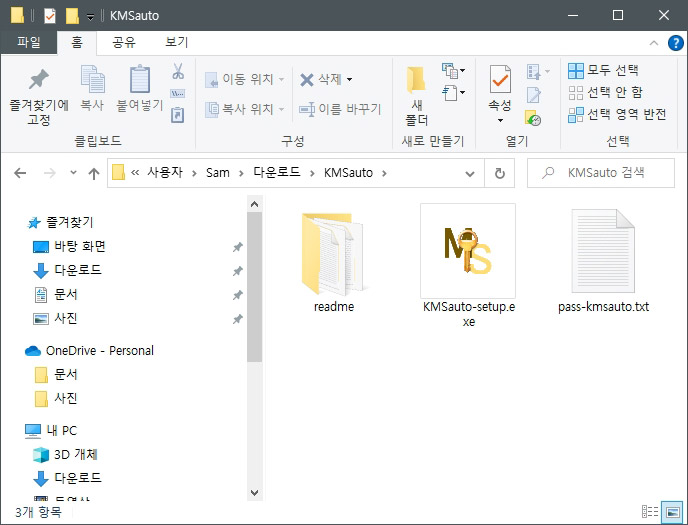Open the 복사 위치 (Copy to) menu

(x=245, y=109)
